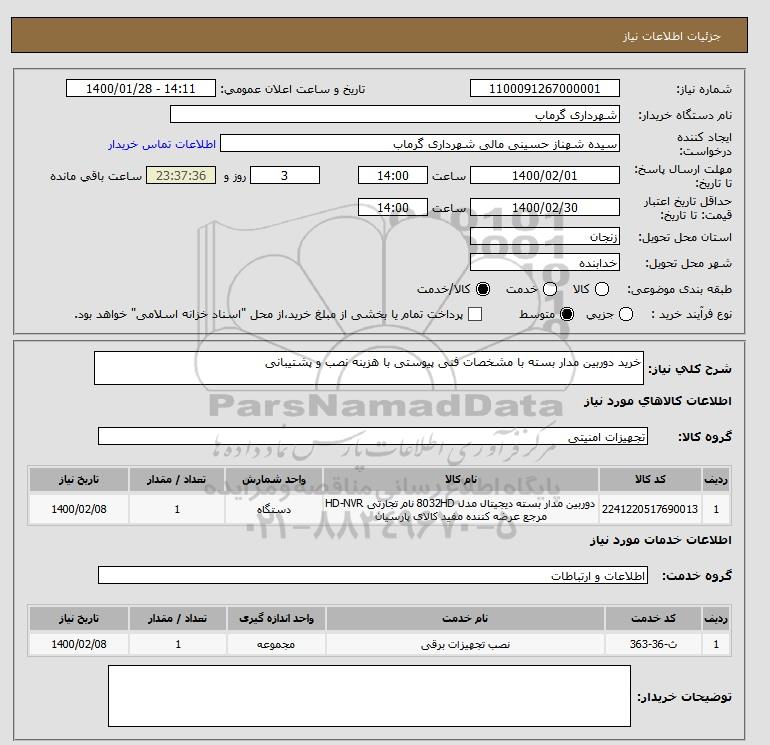This screenshot has width=770, height=745.
Task: Click the page title جزئیات اطلاعات نیاز
Action: [671, 36]
